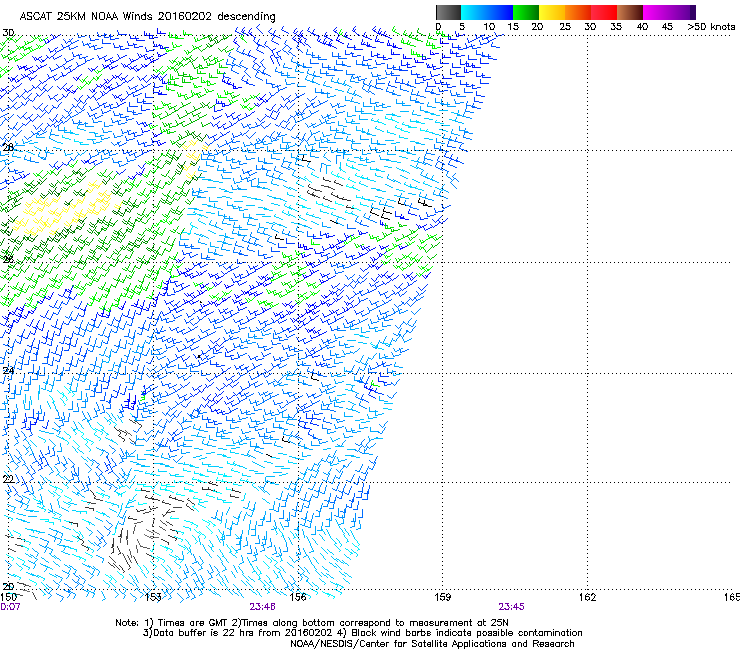Click latitude label '20' on left axis
Screen dimensions: 740x650
click(8, 586)
